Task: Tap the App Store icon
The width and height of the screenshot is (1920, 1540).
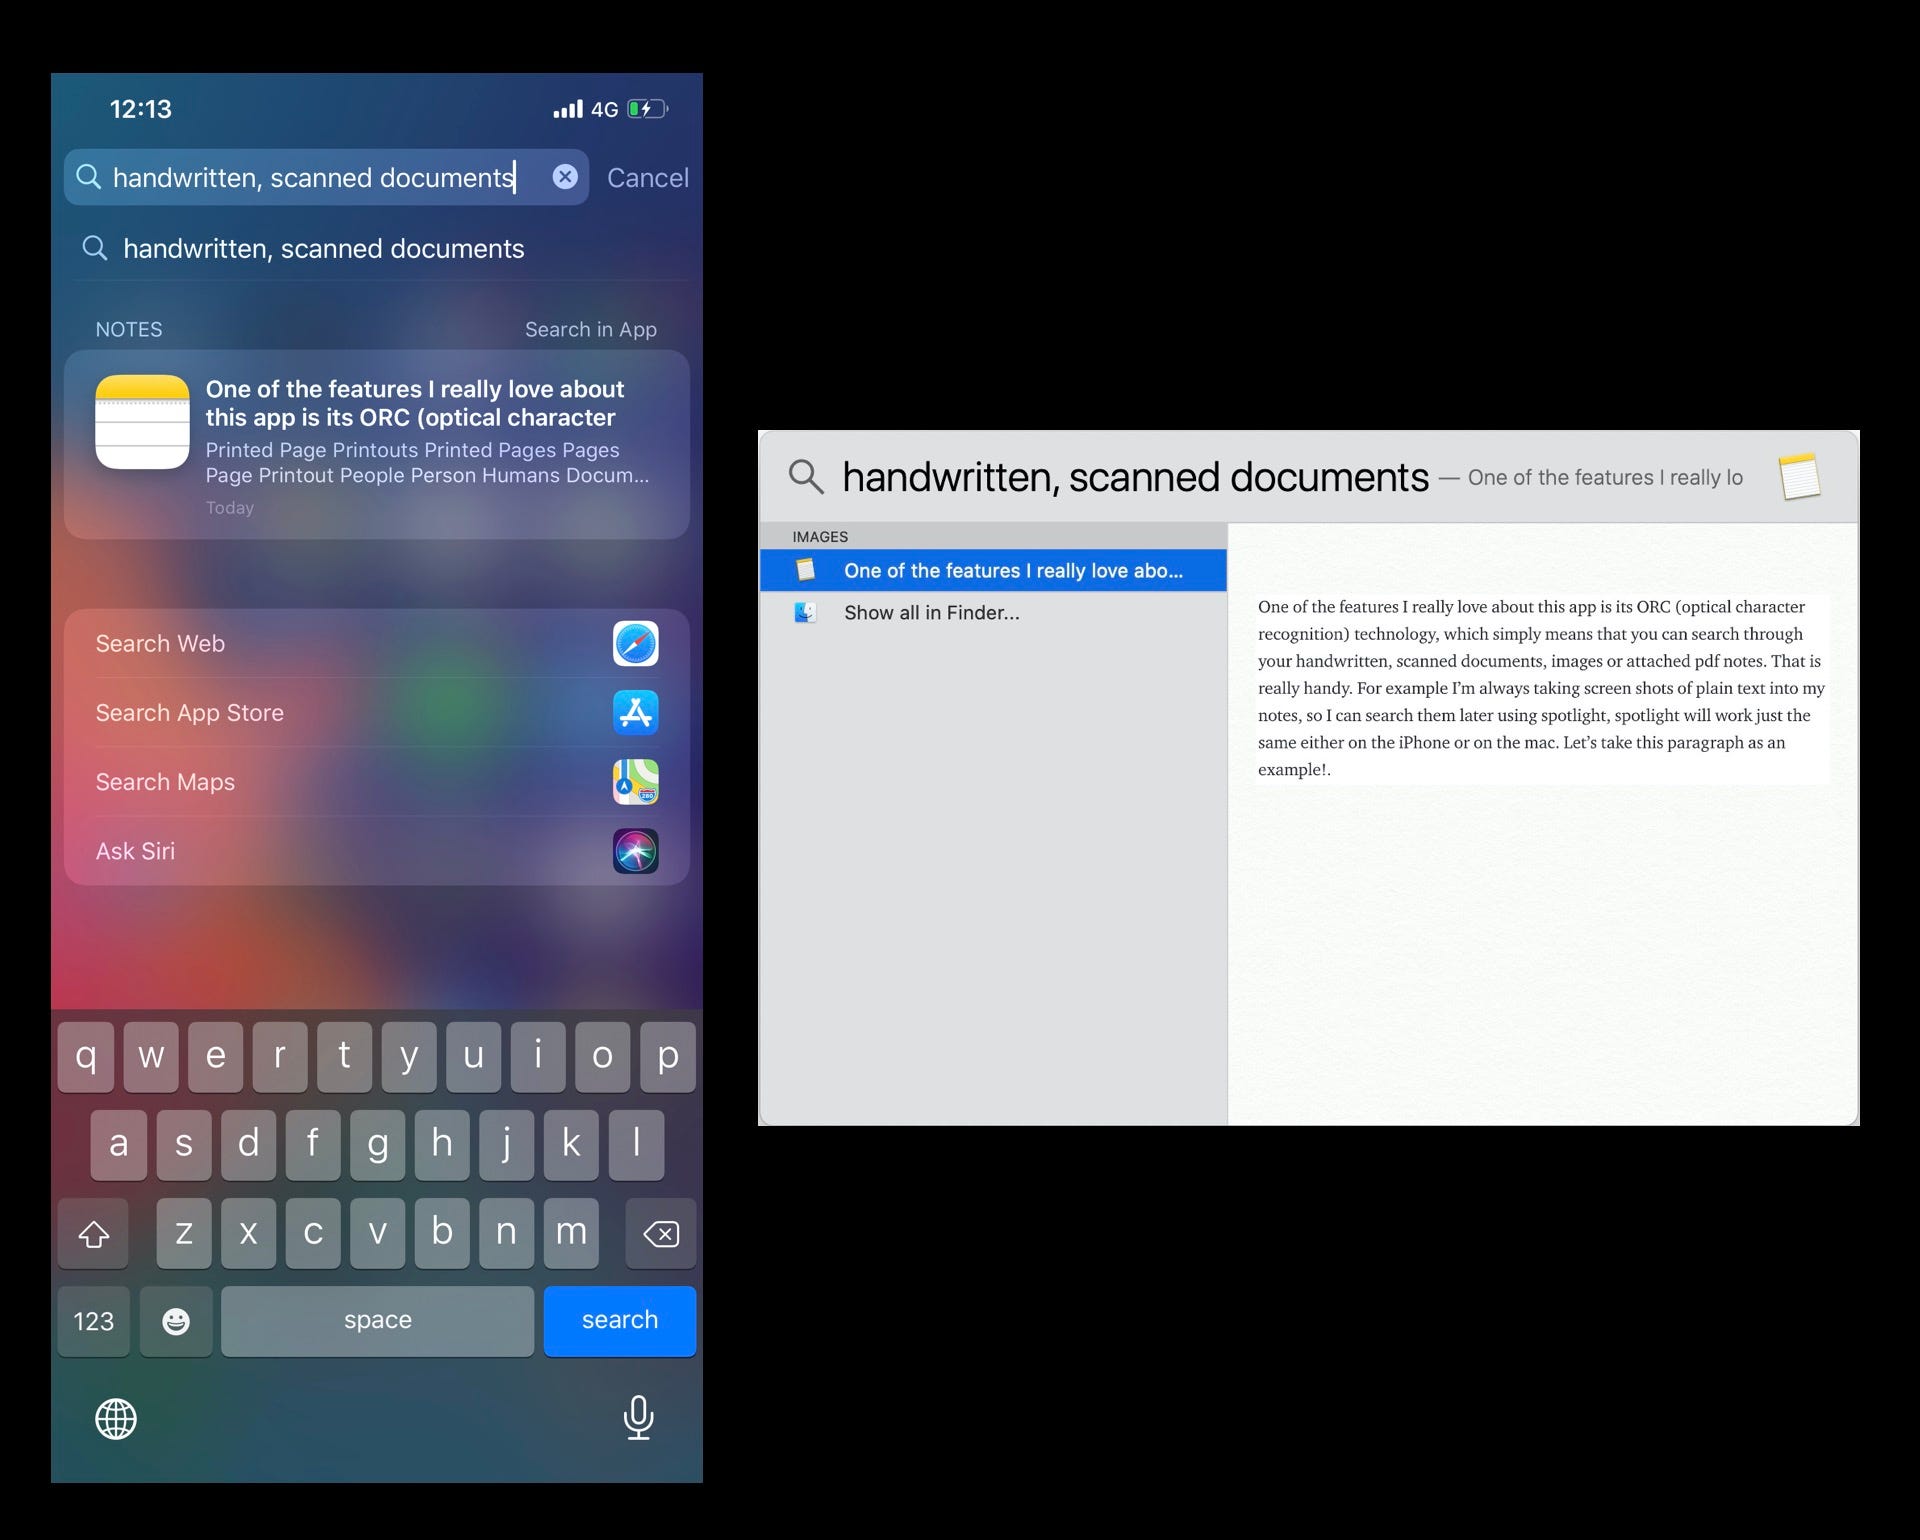Action: point(635,713)
